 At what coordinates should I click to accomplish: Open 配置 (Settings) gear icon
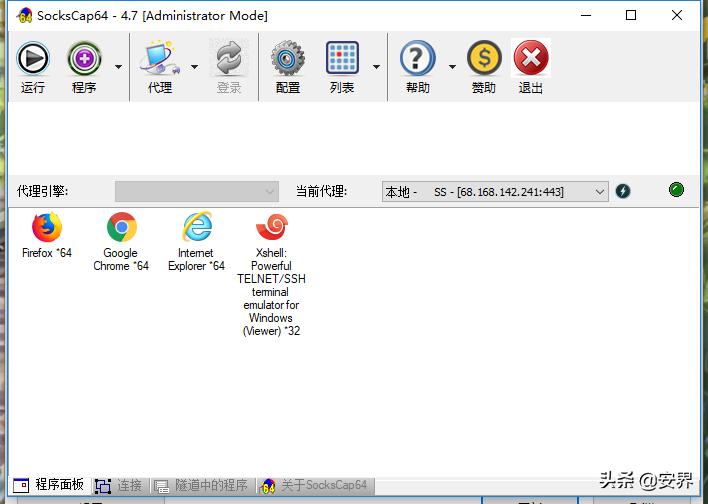click(x=288, y=58)
